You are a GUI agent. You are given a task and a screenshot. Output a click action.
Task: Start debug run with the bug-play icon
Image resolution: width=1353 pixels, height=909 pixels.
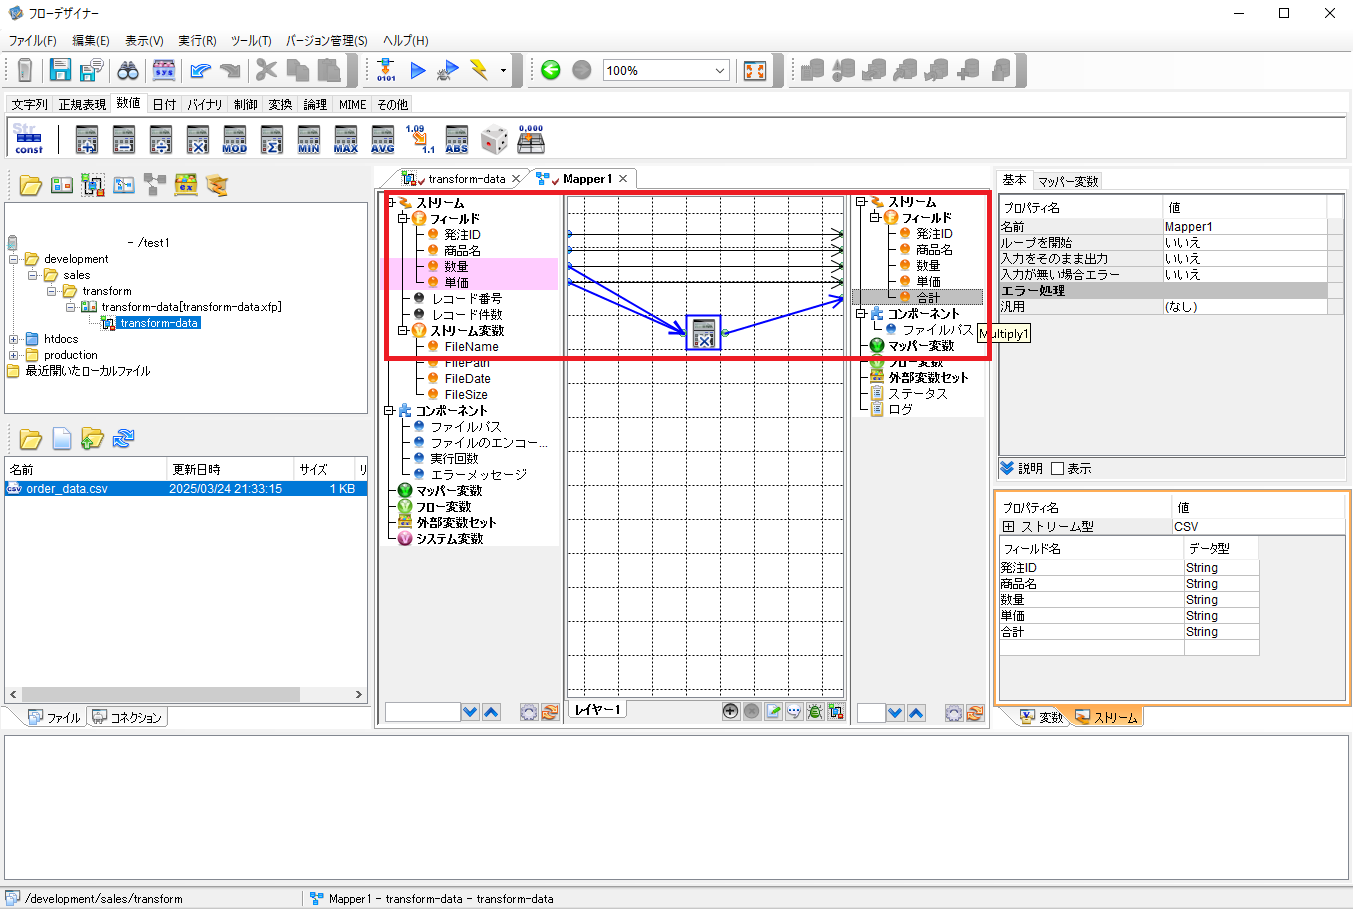(449, 70)
